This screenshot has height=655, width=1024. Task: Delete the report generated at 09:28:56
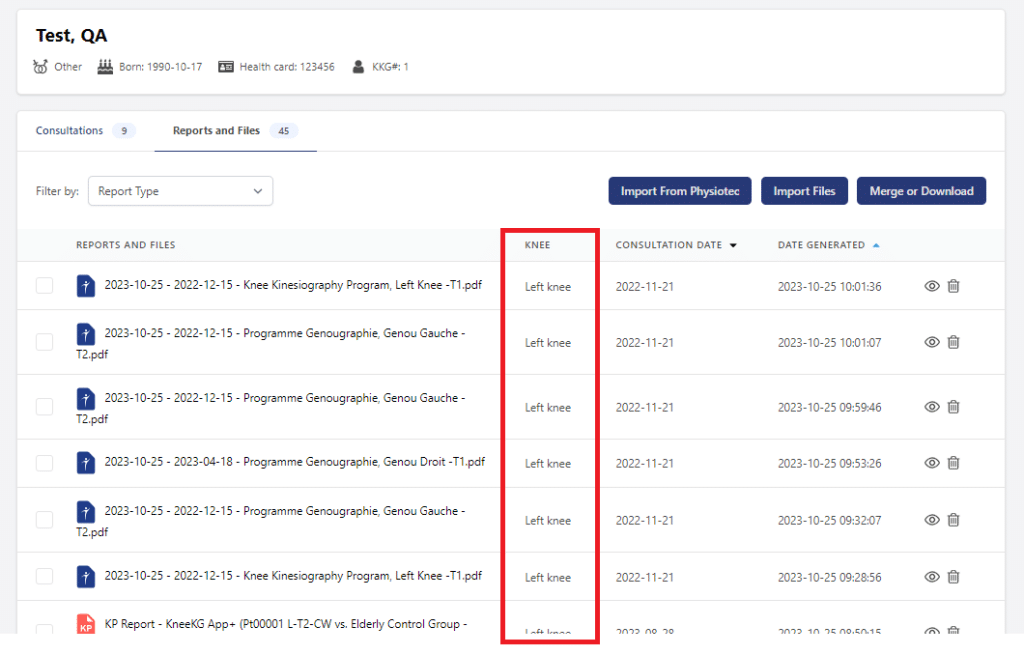953,577
